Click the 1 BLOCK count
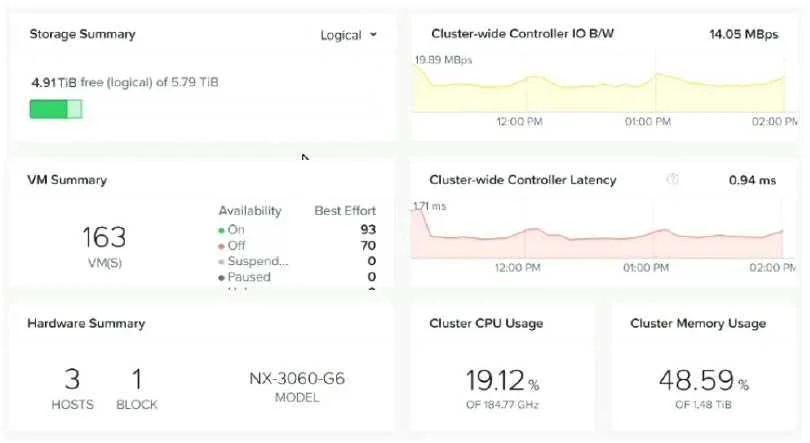This screenshot has width=810, height=443. [x=137, y=388]
